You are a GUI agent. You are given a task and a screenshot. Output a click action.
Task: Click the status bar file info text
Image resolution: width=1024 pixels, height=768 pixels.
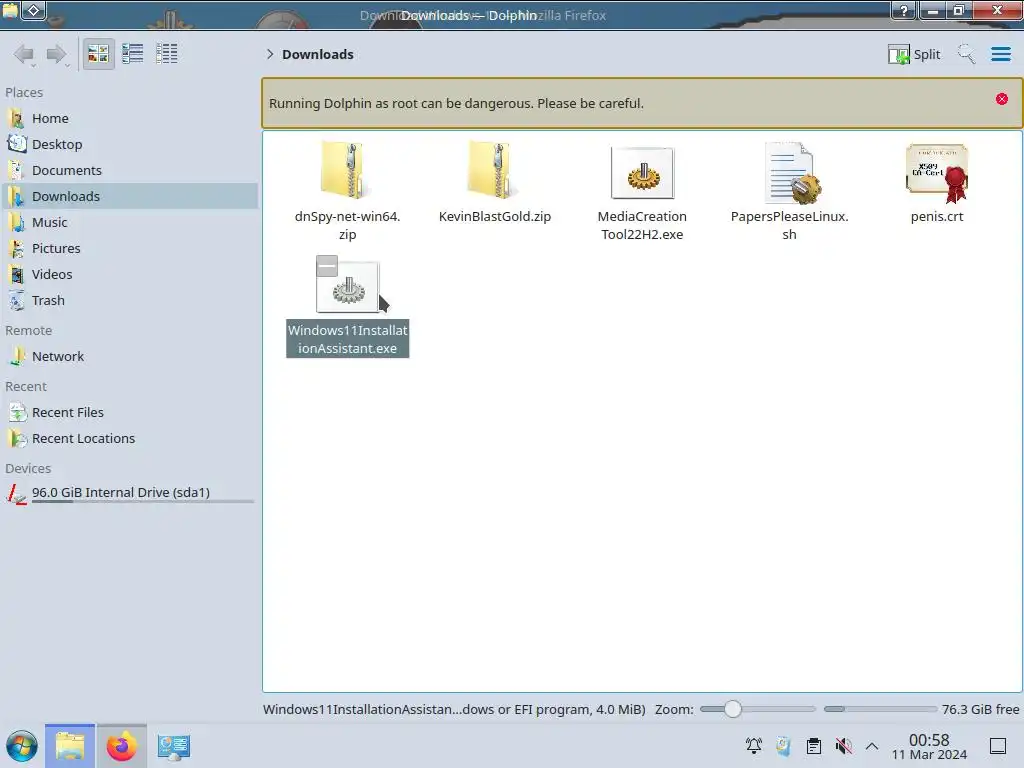[x=454, y=709]
